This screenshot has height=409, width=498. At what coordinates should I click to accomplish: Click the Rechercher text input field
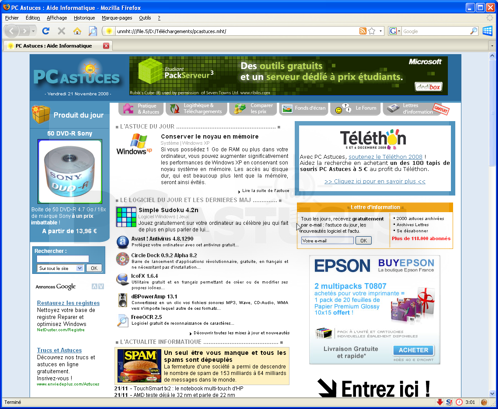click(x=63, y=259)
